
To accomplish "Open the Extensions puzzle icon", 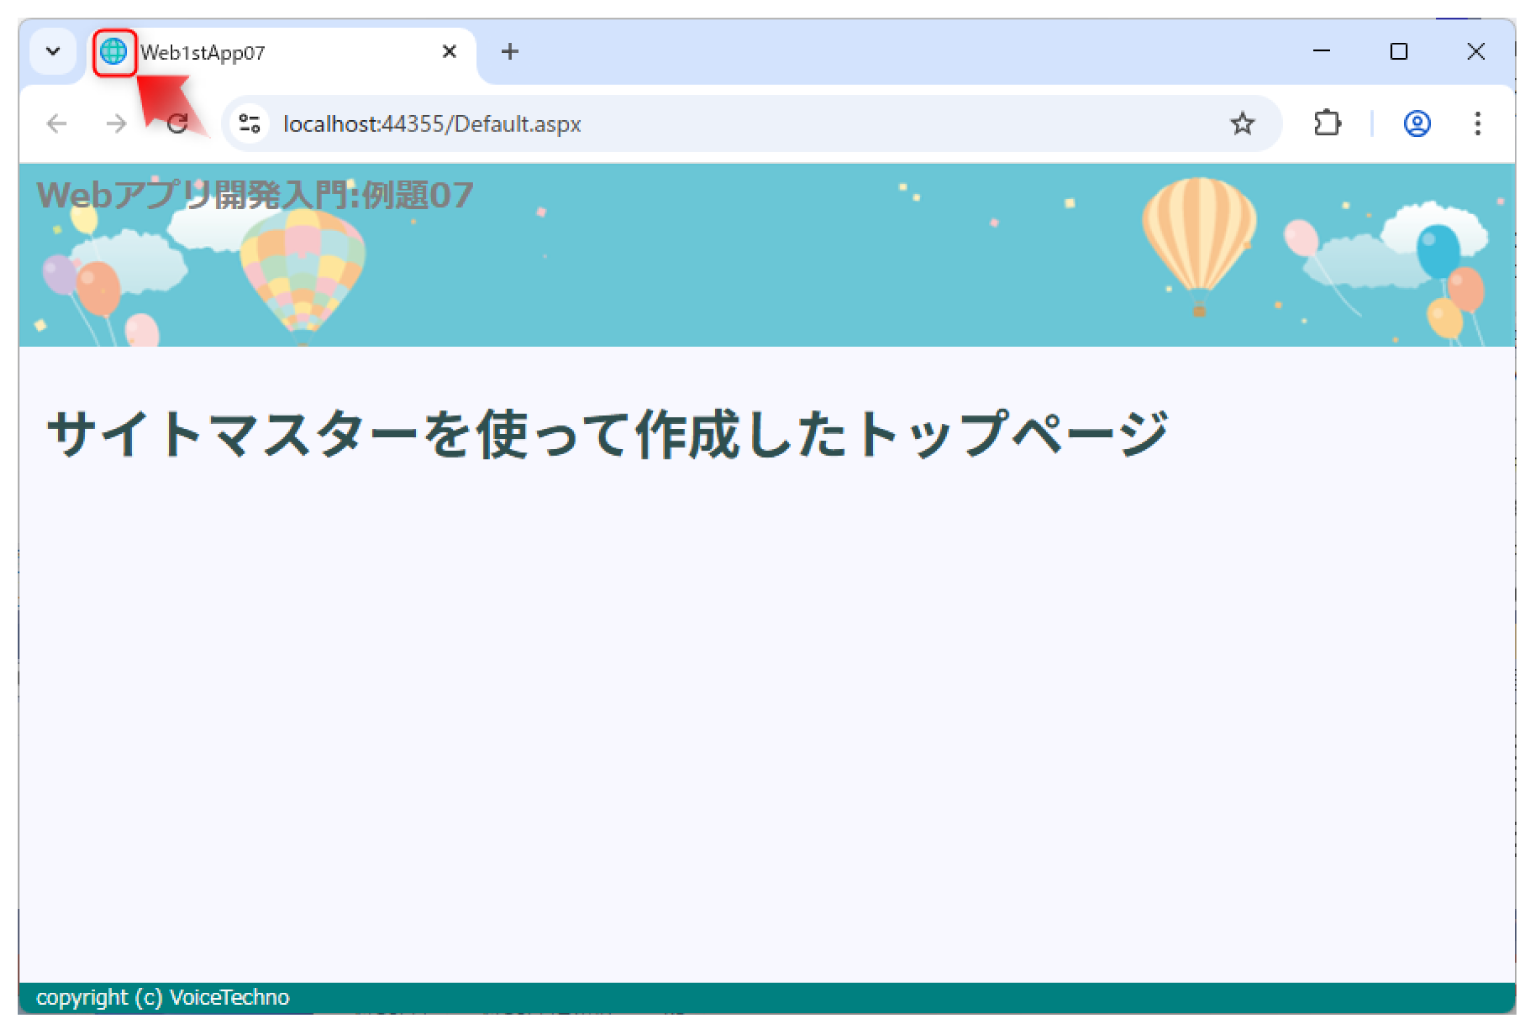I will coord(1327,123).
